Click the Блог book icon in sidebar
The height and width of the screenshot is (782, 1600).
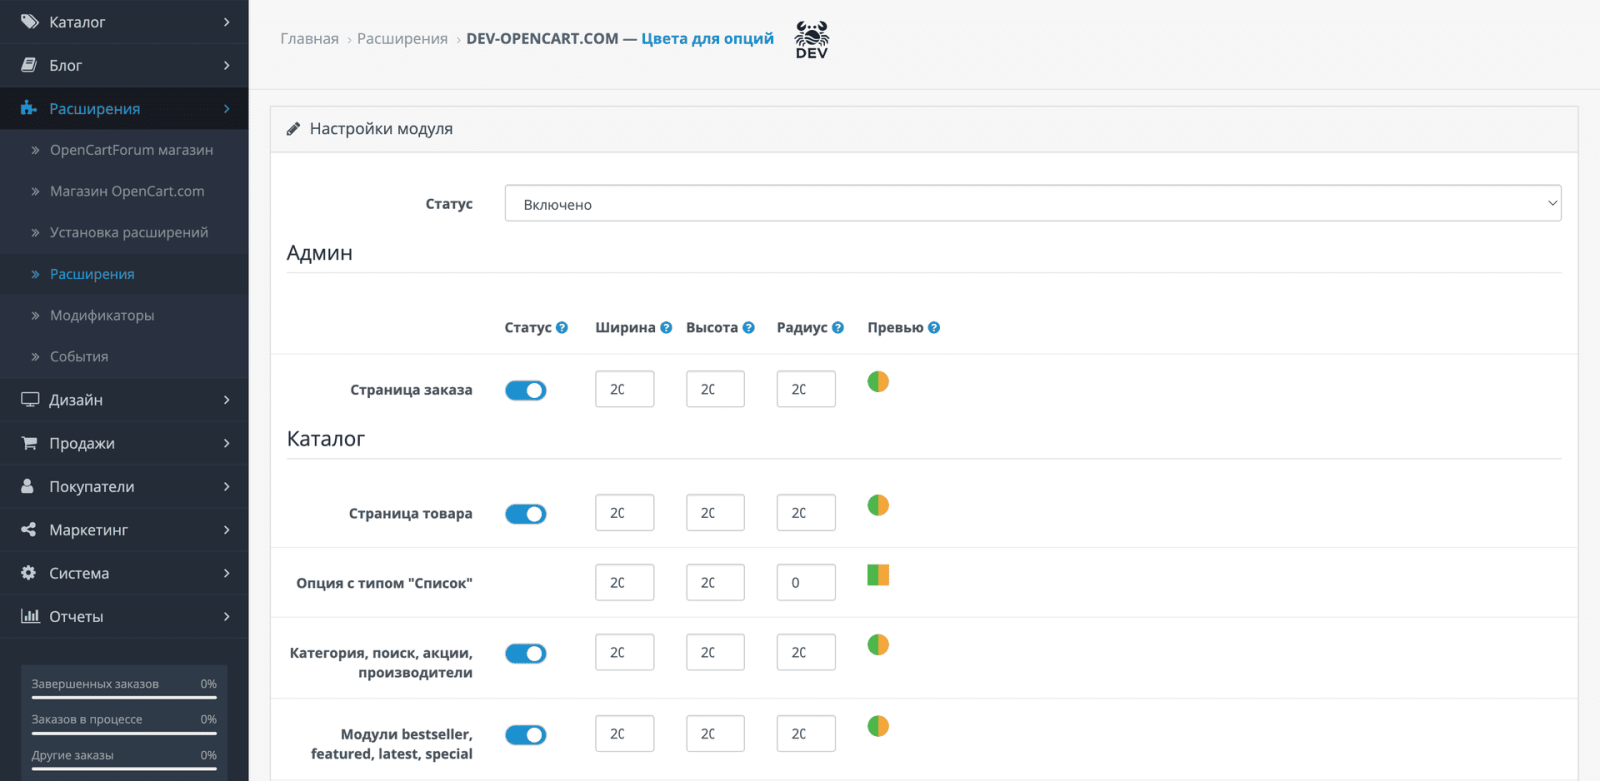coord(30,65)
